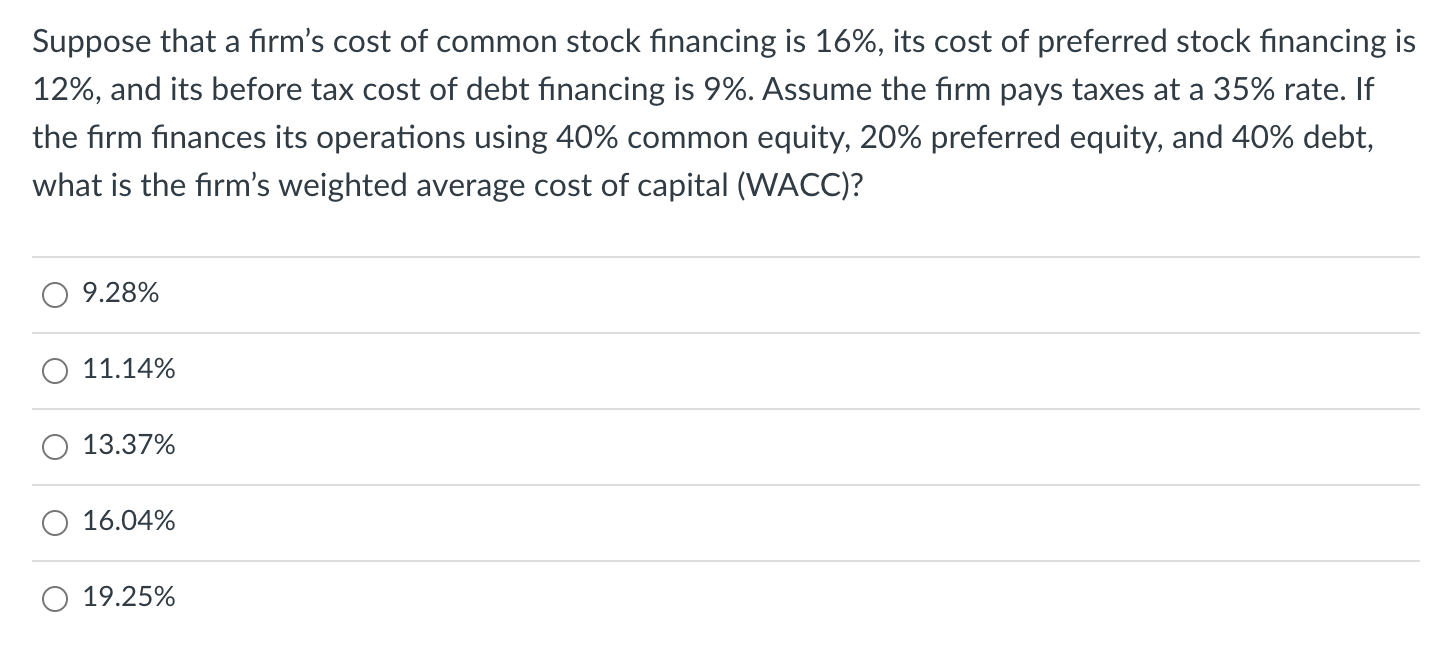Select the 16.04% answer radio button
The height and width of the screenshot is (666, 1446).
tap(54, 522)
